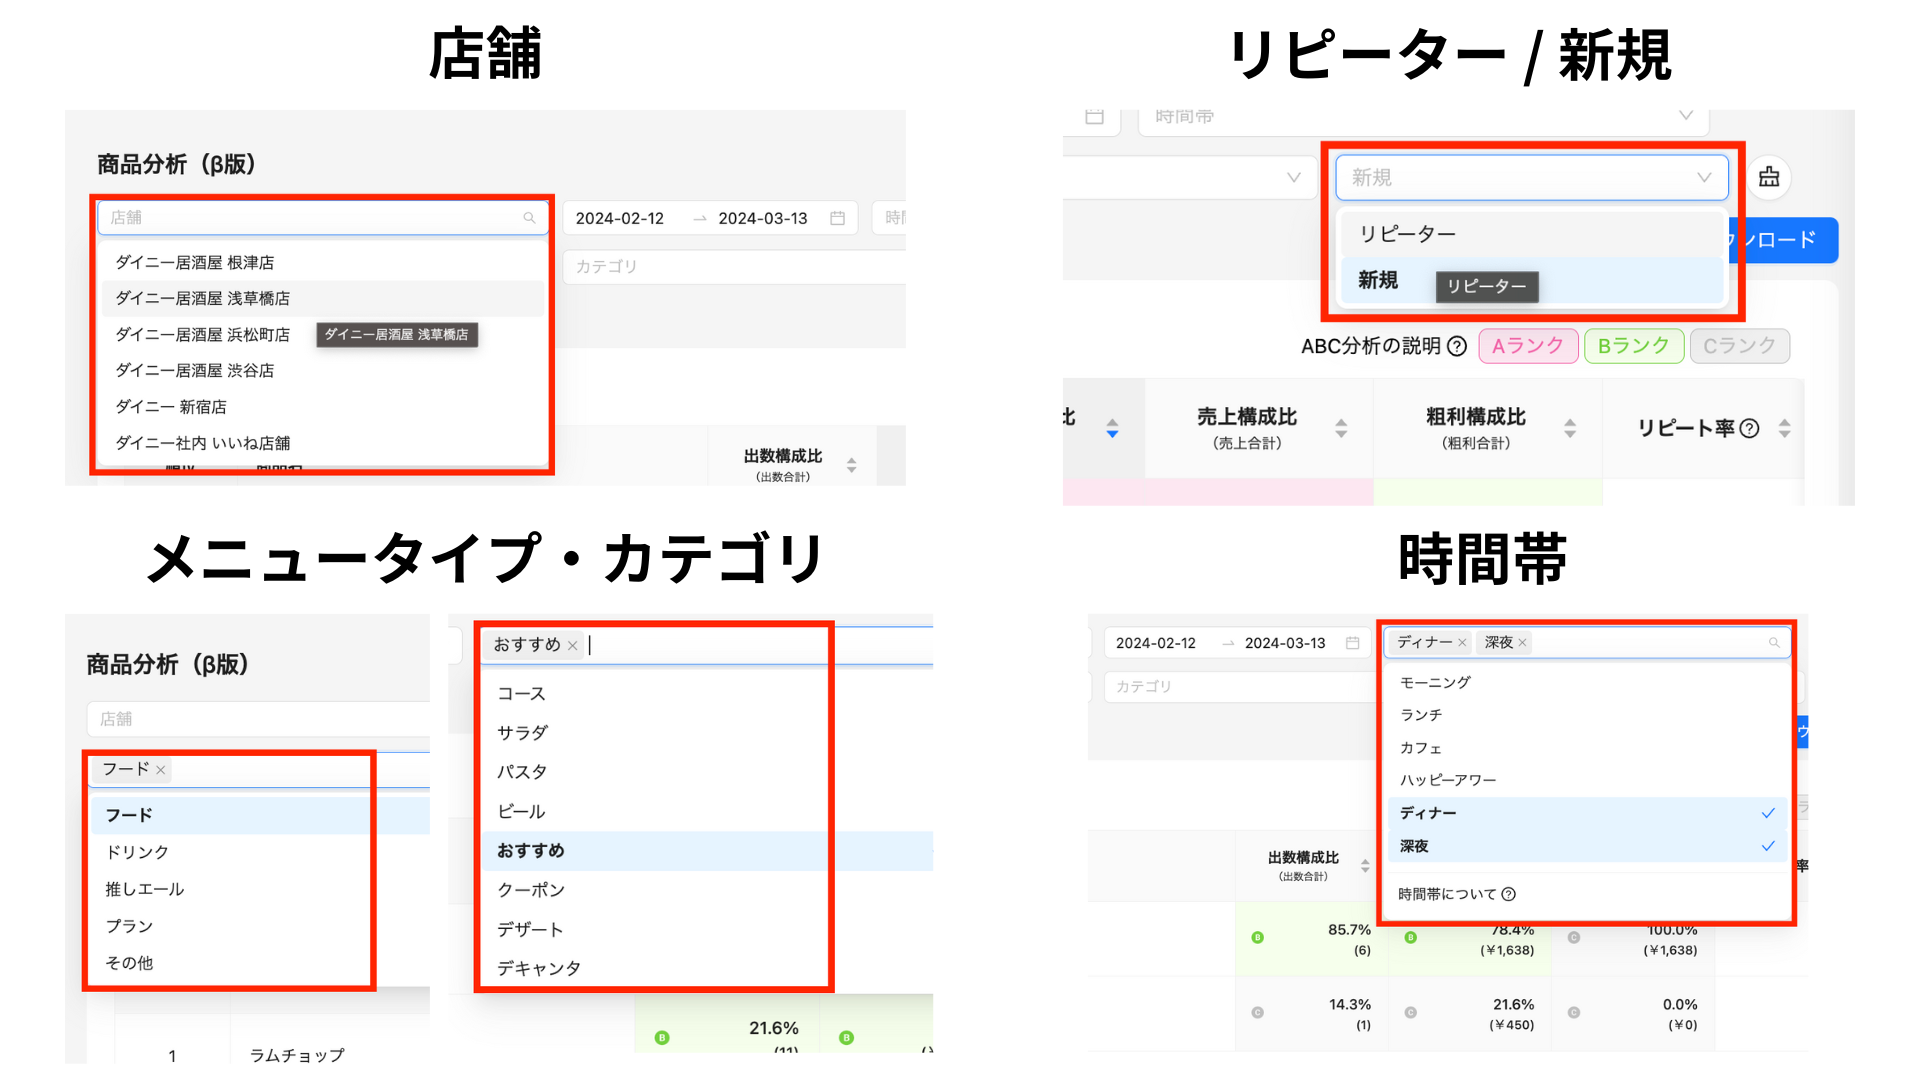Click the search magnifier in the 時間帯 field
Screen dimensions: 1920x1080
[1774, 643]
